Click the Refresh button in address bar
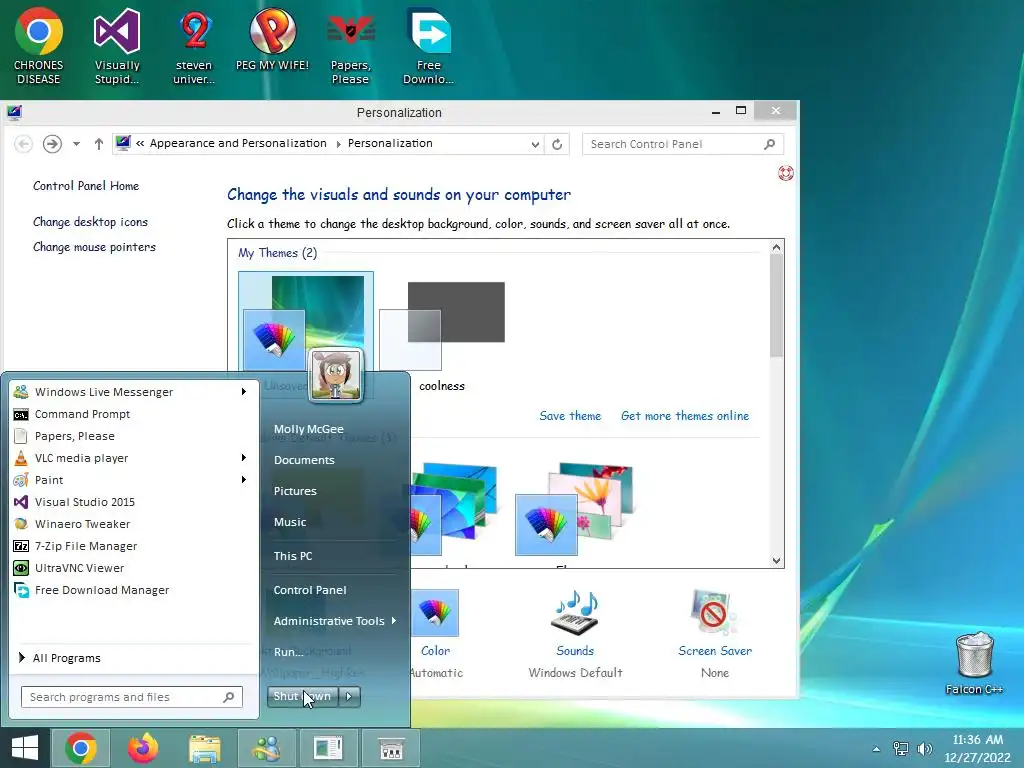 click(557, 144)
